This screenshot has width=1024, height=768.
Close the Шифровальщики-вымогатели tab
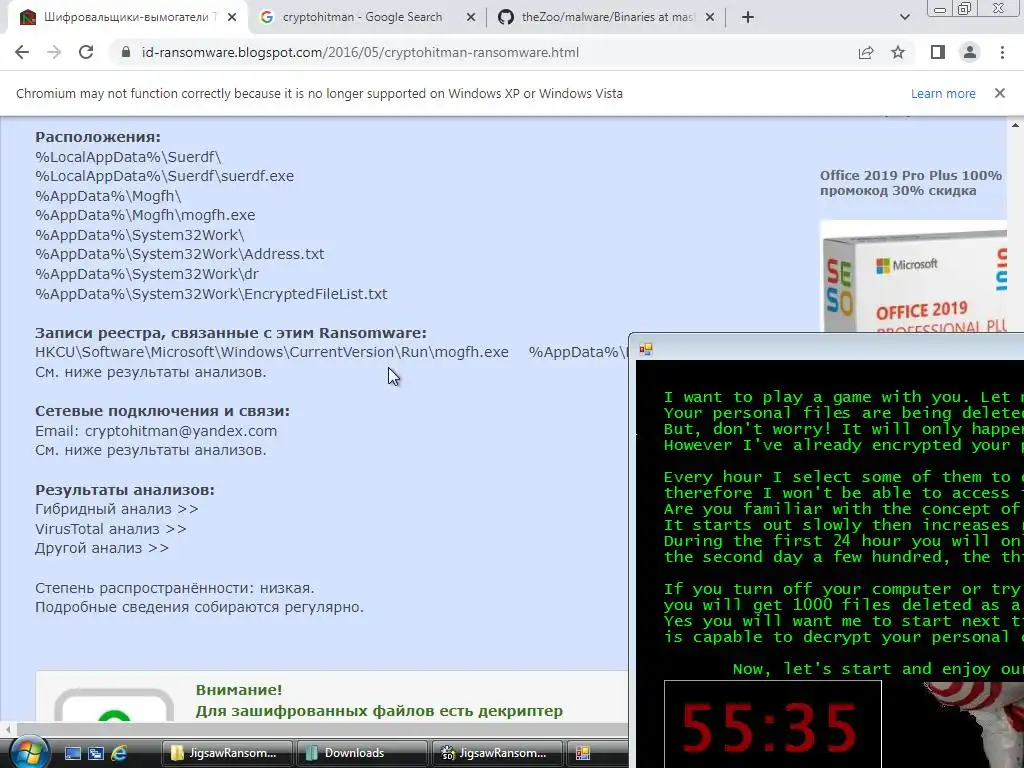pyautogui.click(x=232, y=18)
